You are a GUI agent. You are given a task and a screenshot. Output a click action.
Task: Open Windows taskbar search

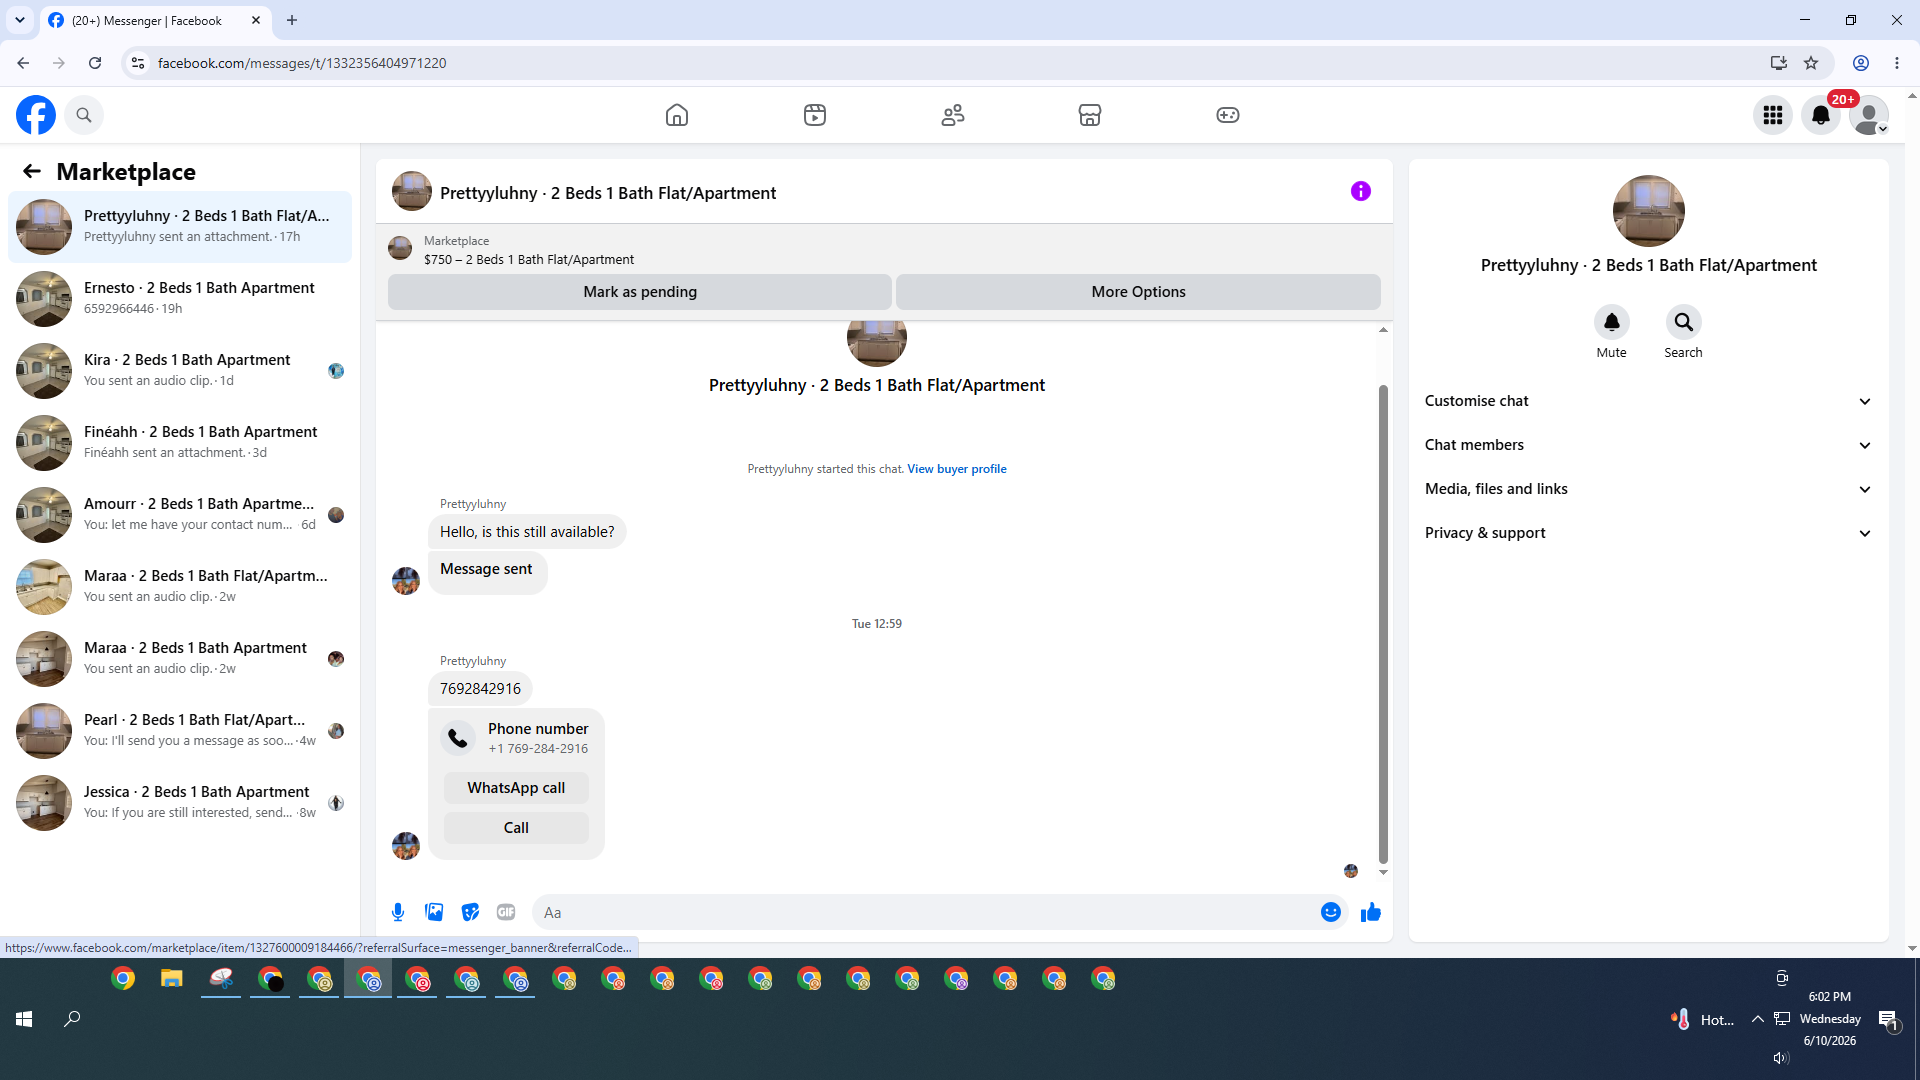tap(72, 1019)
